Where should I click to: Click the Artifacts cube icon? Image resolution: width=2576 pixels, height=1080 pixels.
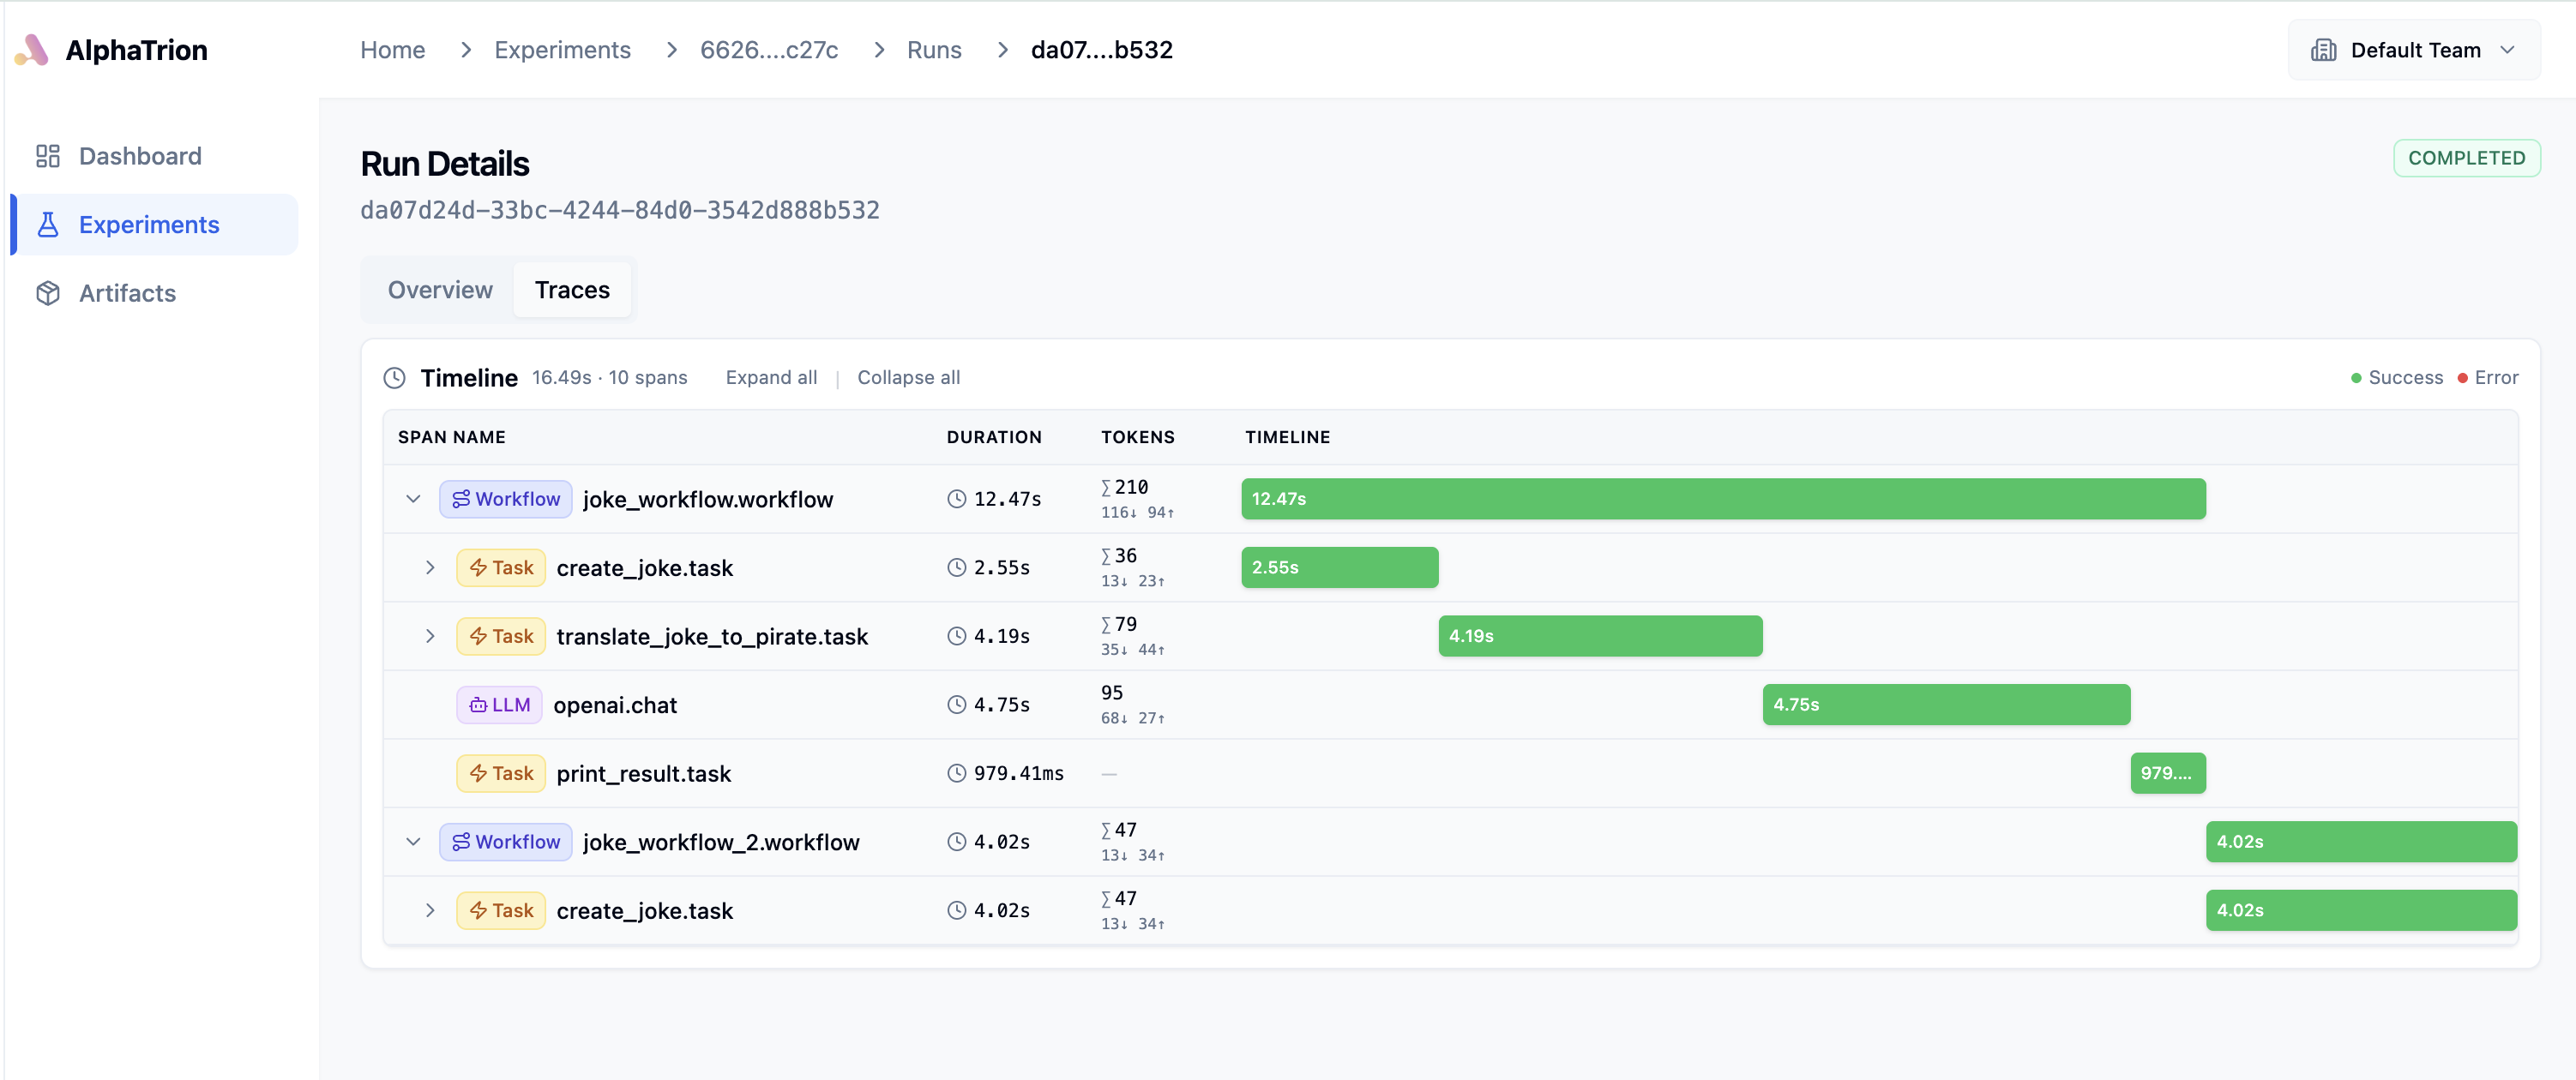pyautogui.click(x=47, y=293)
